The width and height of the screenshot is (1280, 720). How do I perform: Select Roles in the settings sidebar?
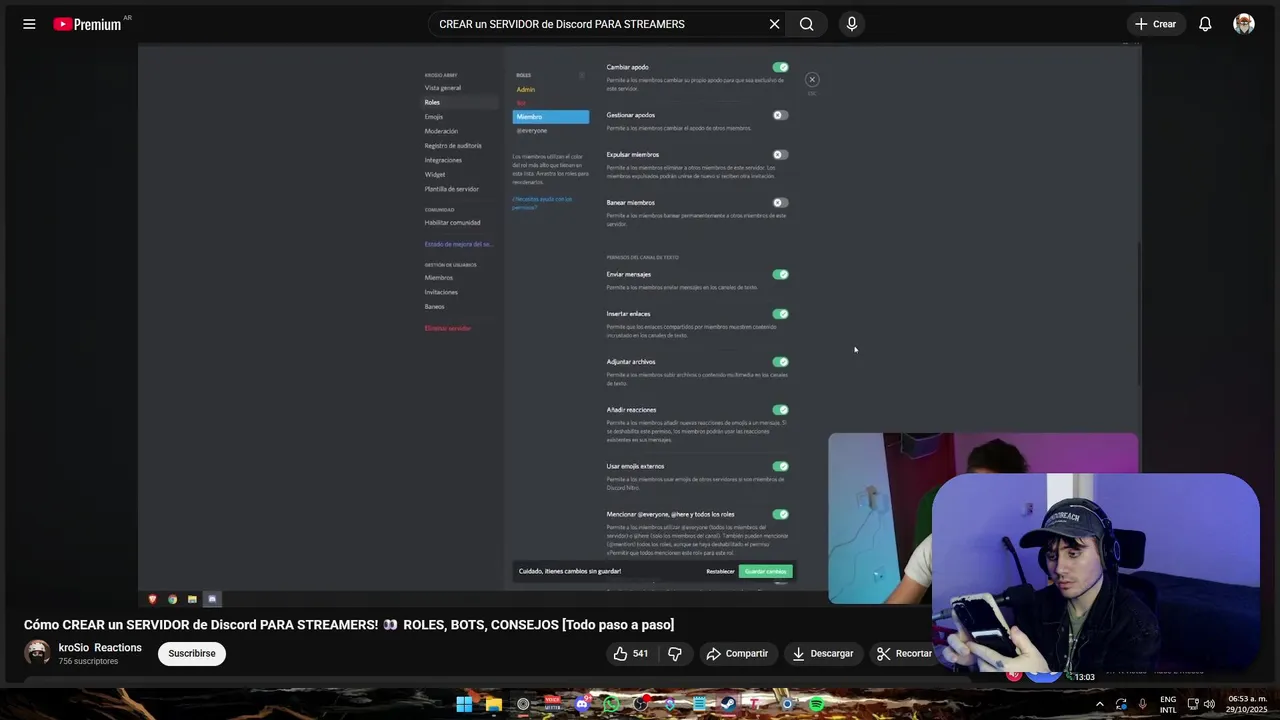[x=460, y=102]
